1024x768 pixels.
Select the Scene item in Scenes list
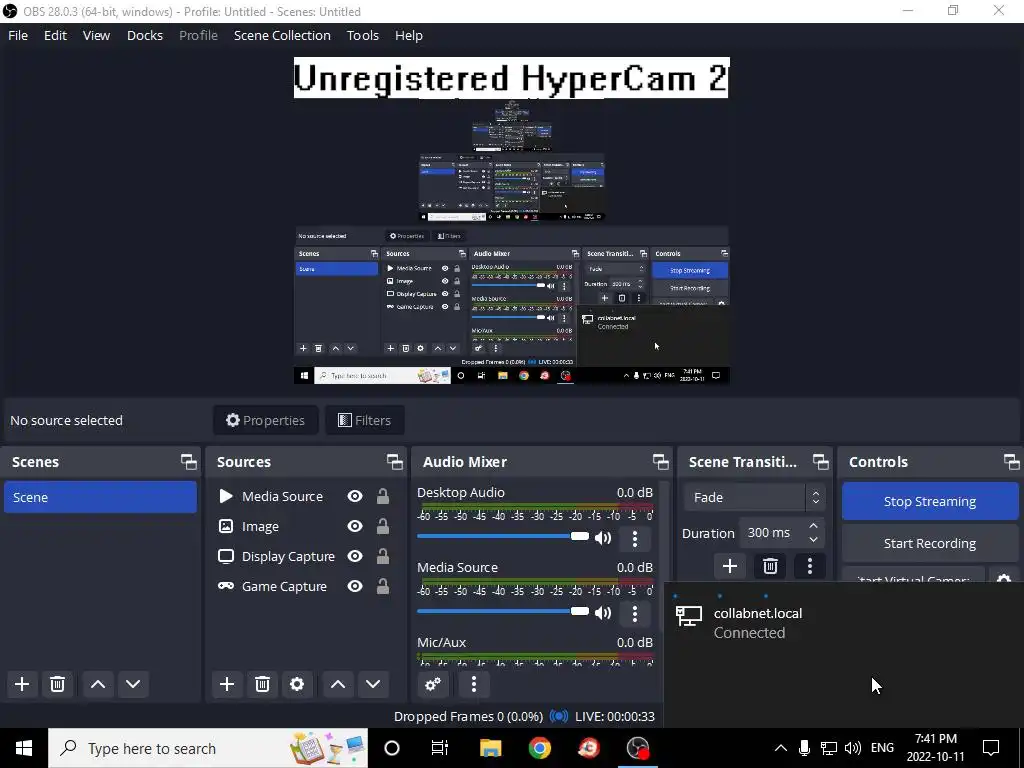[100, 497]
